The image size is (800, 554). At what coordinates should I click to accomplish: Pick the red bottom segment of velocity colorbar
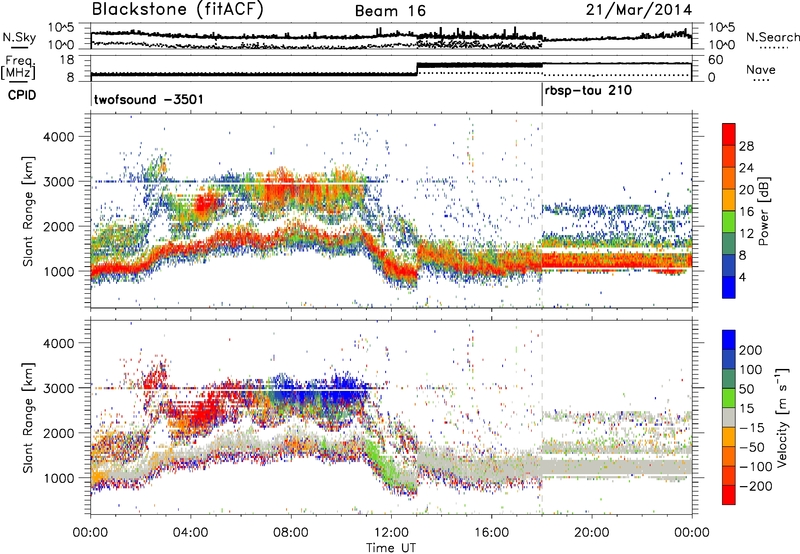729,495
